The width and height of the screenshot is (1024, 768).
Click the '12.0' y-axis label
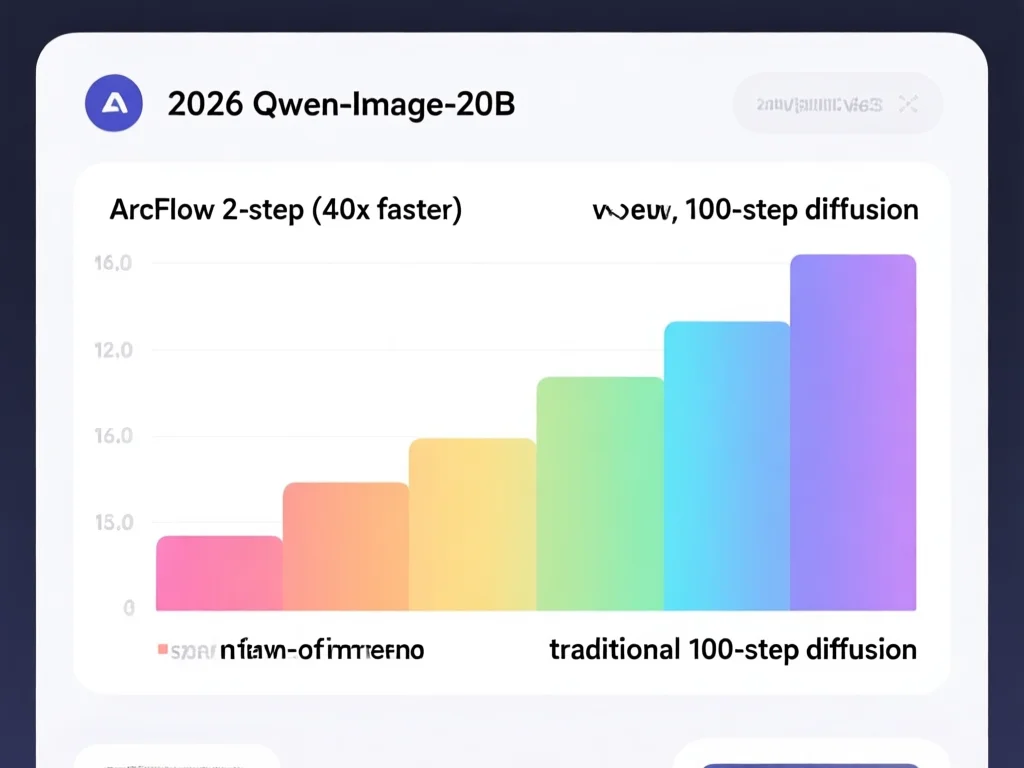[113, 350]
